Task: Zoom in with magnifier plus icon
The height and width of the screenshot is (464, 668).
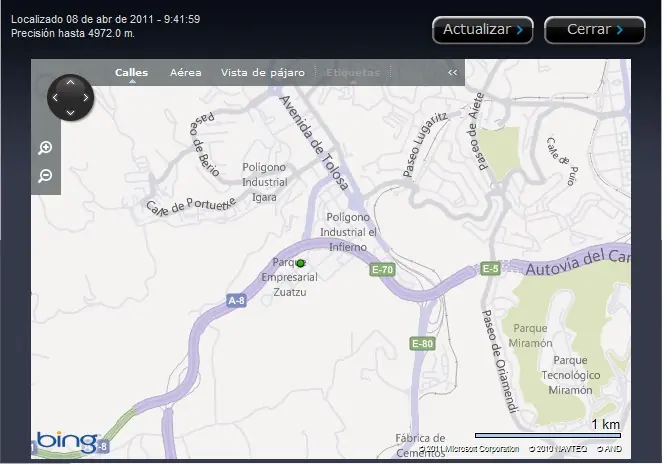Action: click(x=45, y=148)
